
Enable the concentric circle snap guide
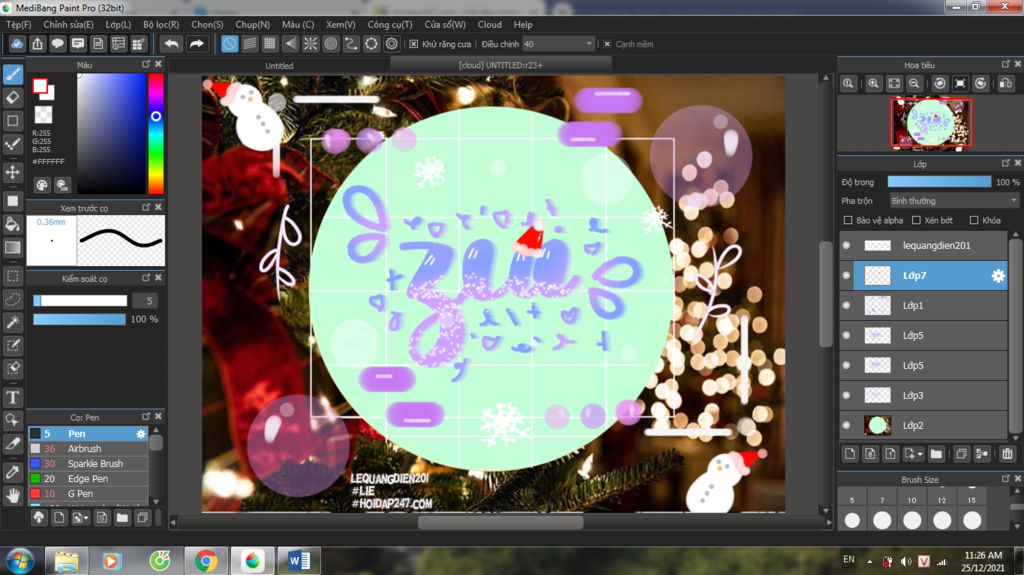(x=331, y=44)
